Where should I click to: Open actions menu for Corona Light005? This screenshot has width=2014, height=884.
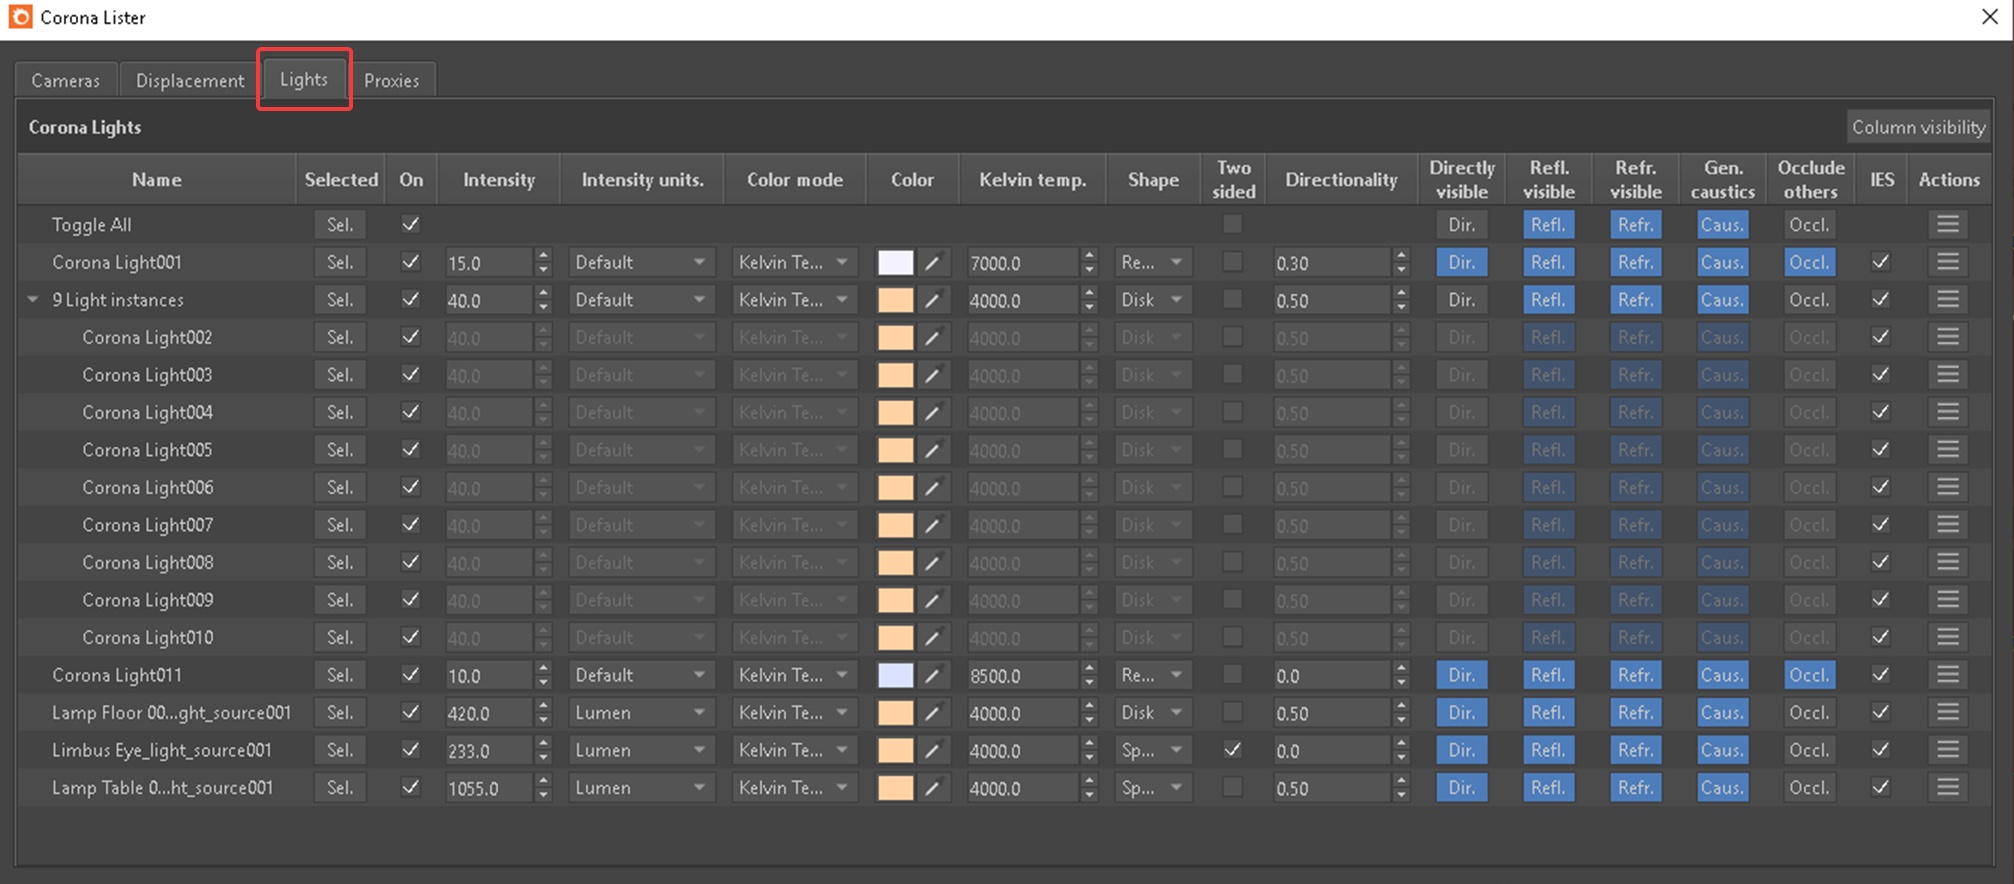1947,450
